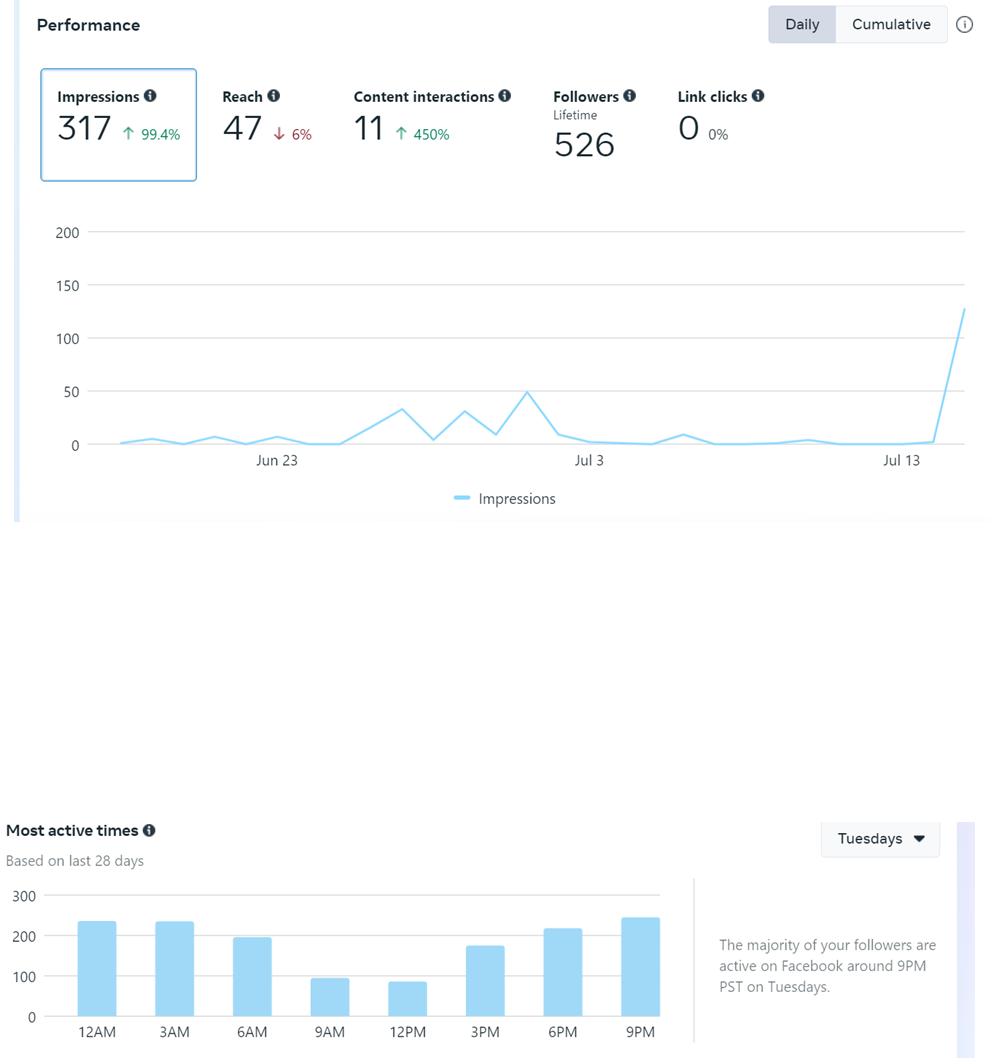Screen dimensions: 989x1058
Task: Switch chart view to Cumulative
Action: (891, 24)
